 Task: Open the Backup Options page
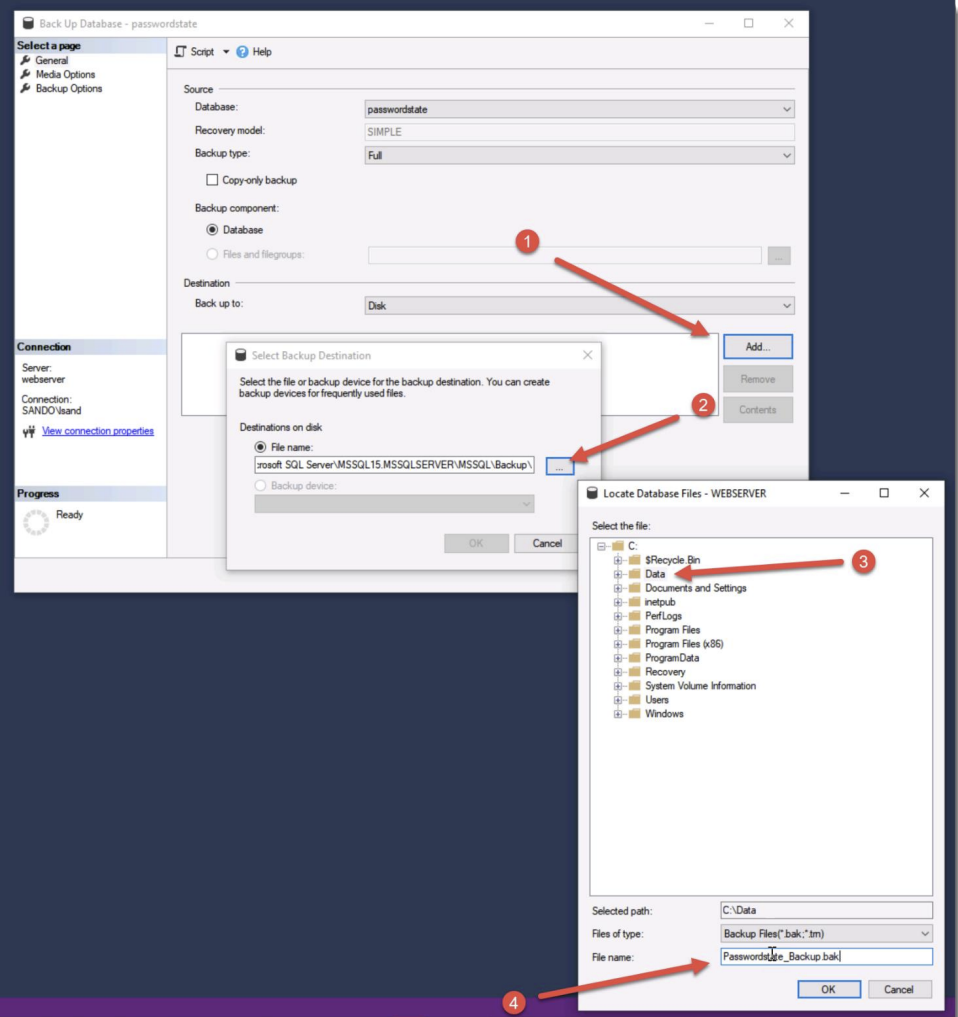coord(69,89)
